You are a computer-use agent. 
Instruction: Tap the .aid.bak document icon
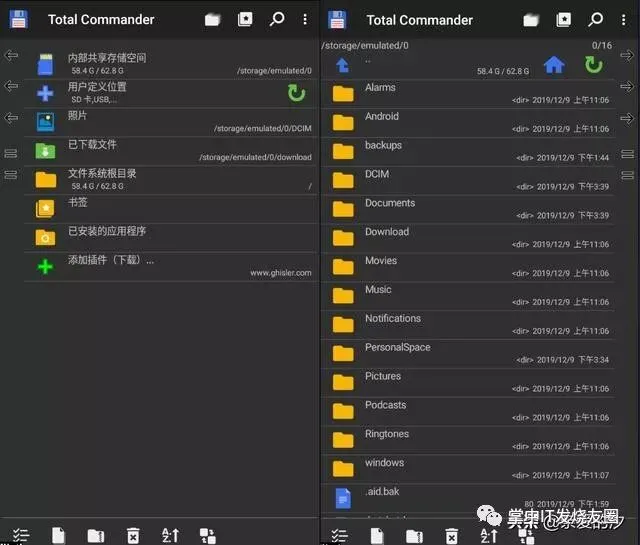pyautogui.click(x=343, y=498)
